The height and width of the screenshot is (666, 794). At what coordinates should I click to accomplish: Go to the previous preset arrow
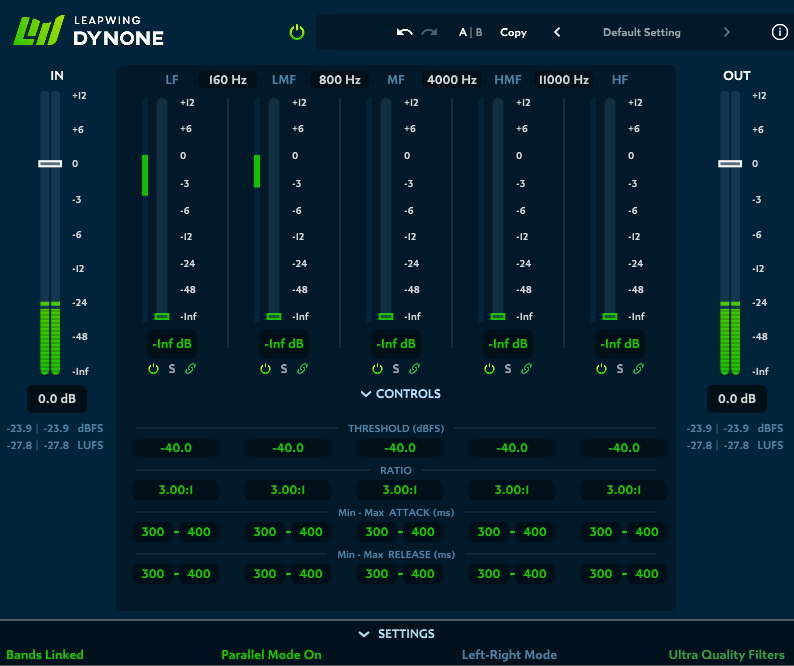click(x=557, y=32)
